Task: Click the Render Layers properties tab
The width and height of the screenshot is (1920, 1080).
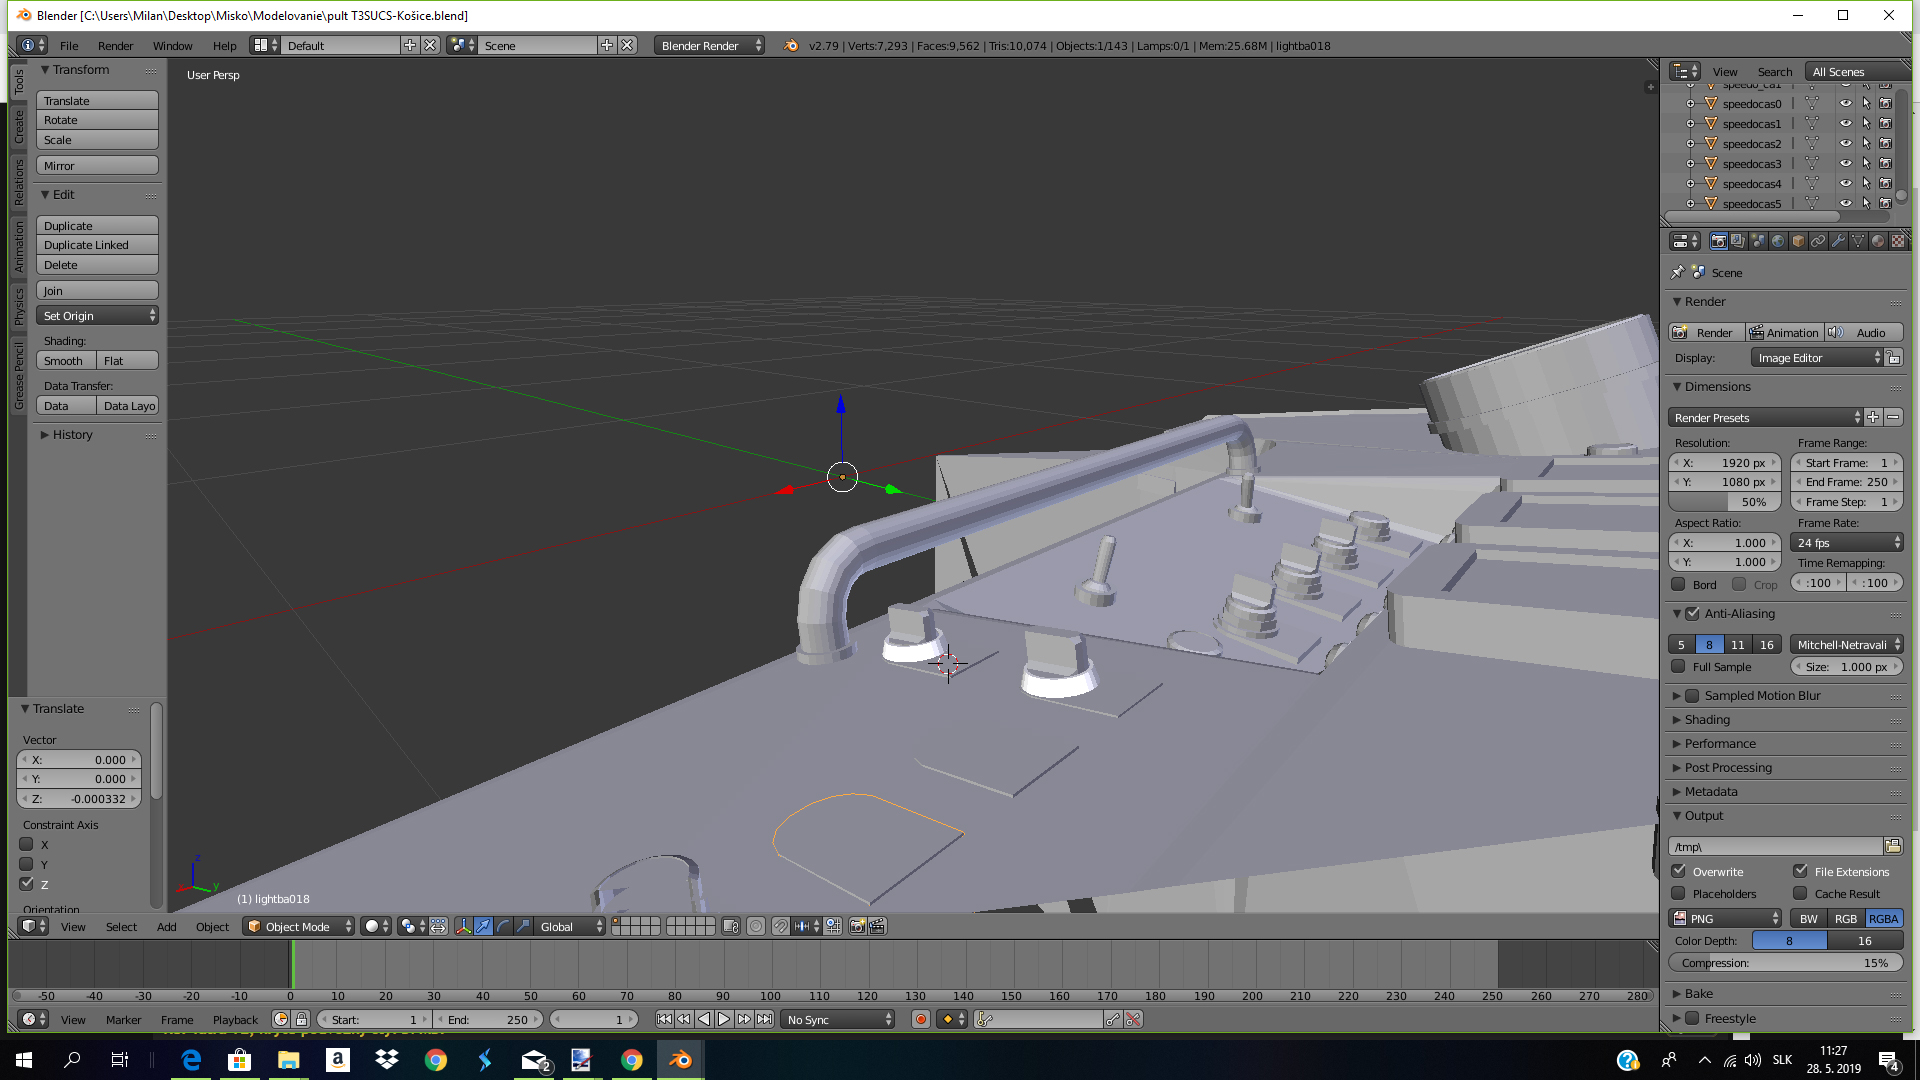Action: click(x=1738, y=241)
